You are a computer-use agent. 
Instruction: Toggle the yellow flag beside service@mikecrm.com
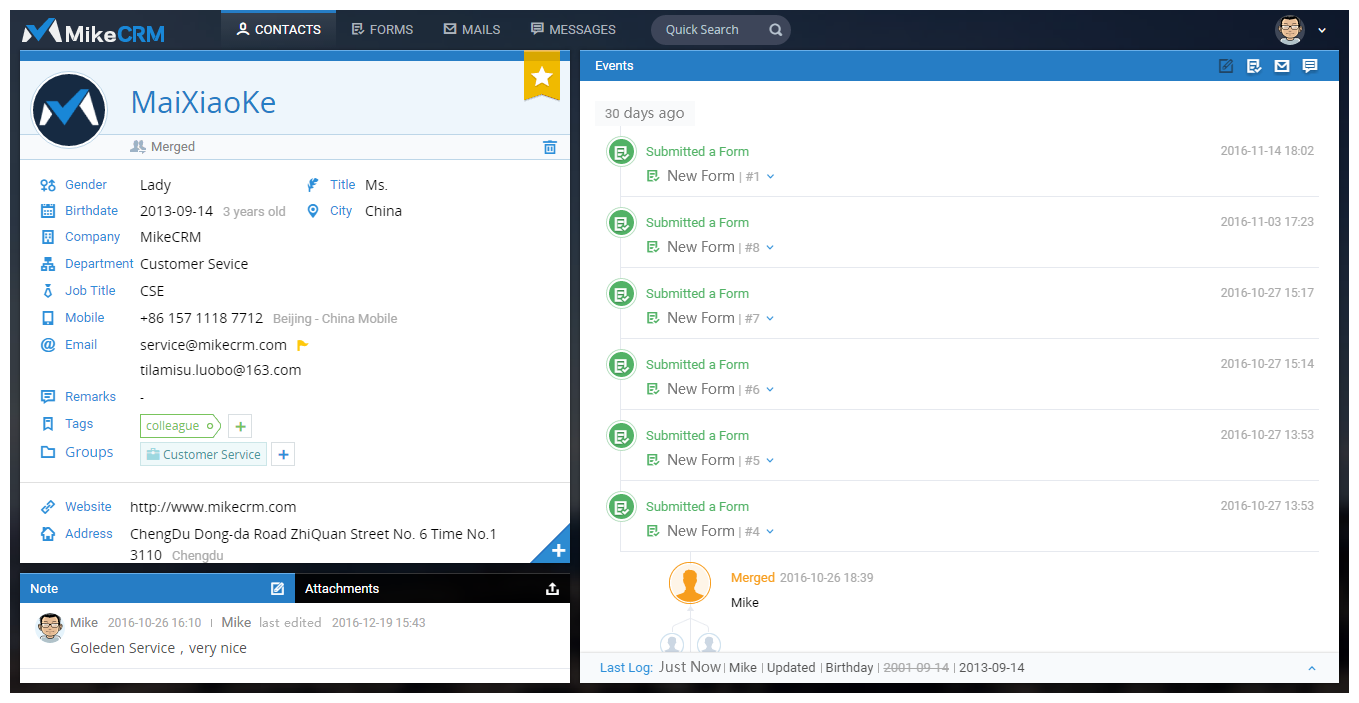303,345
